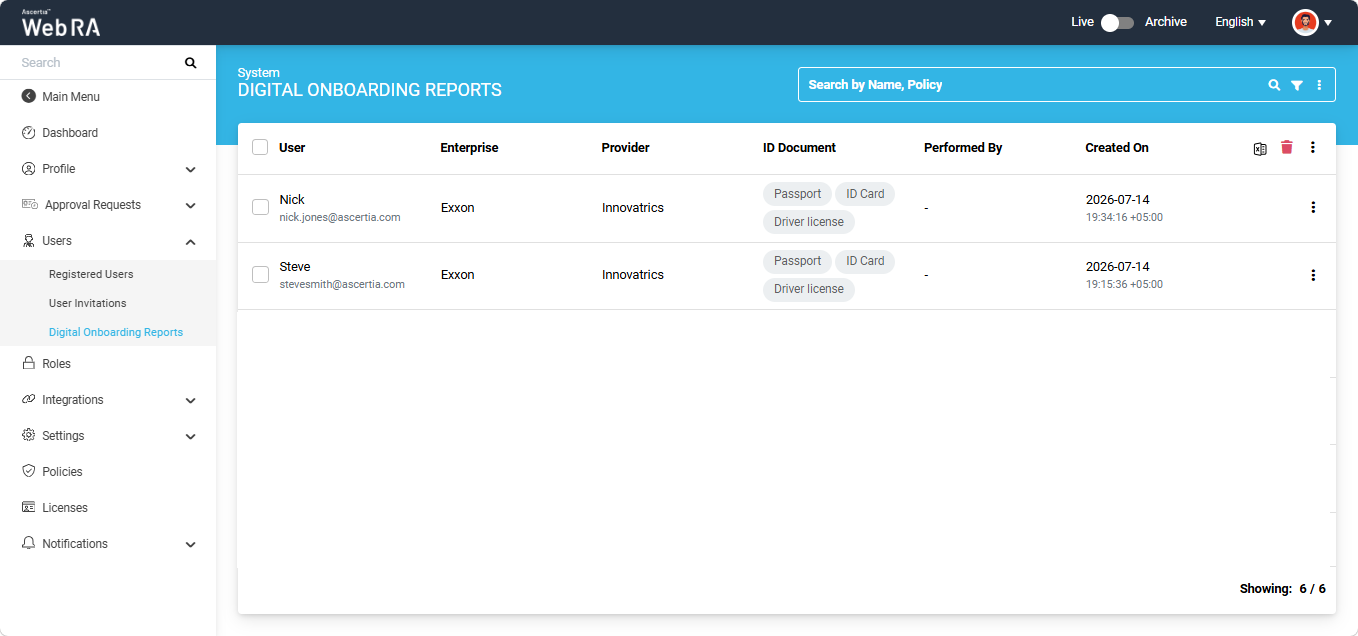Click email nick.jones@ascertia.com
The height and width of the screenshot is (636, 1358).
[340, 217]
